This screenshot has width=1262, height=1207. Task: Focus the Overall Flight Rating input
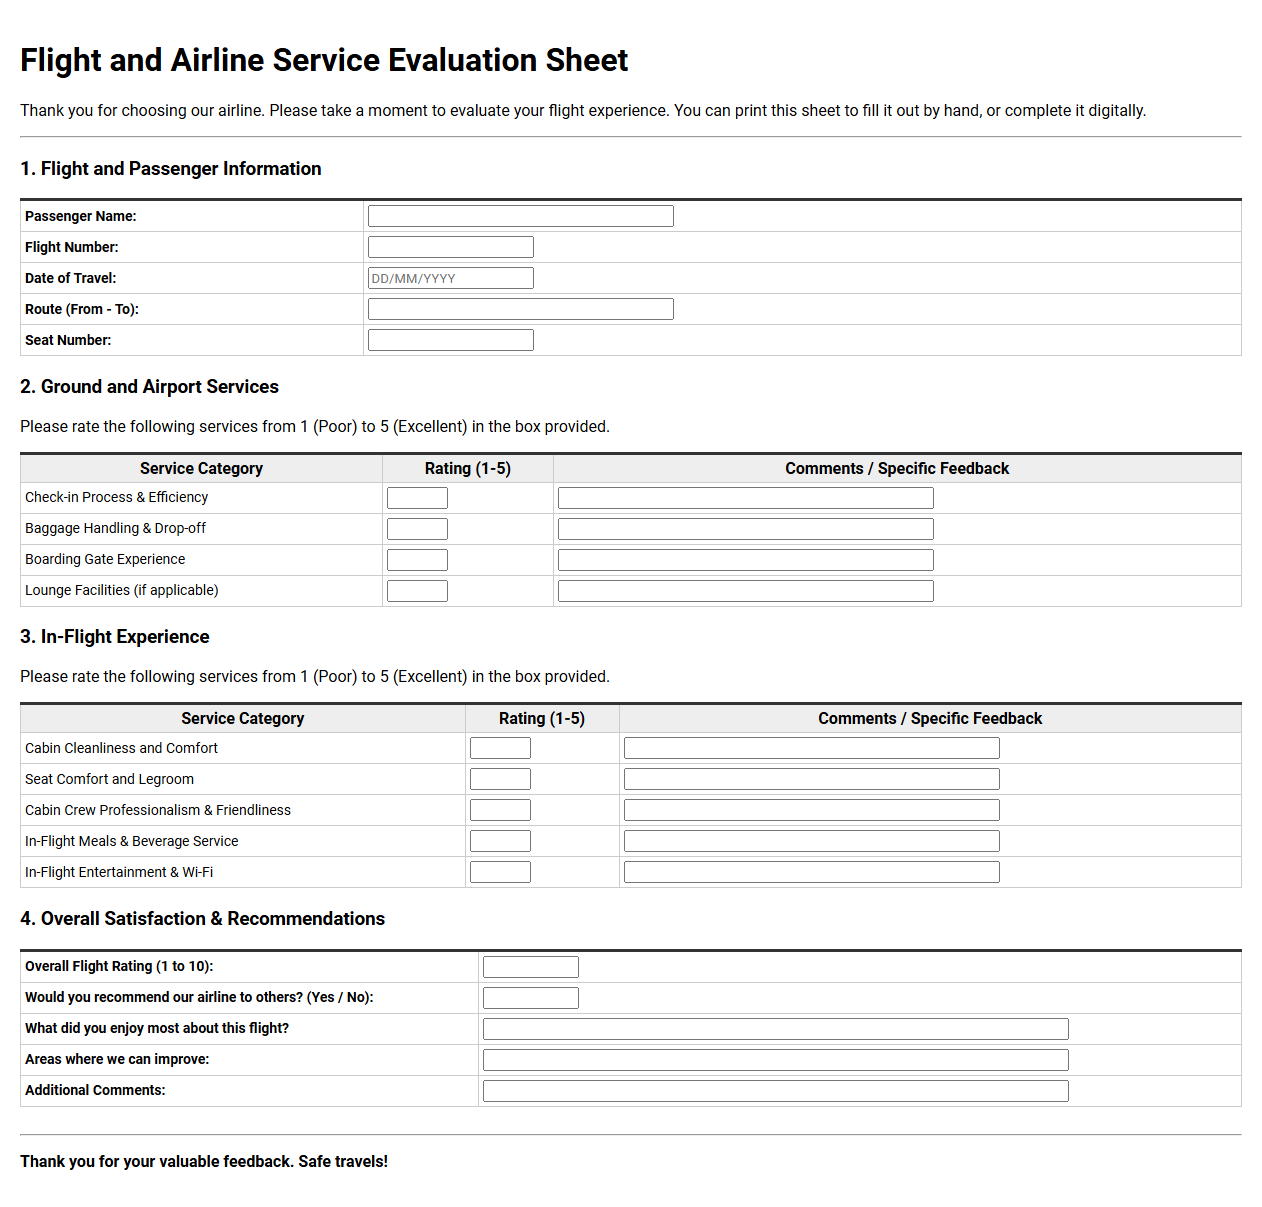[530, 967]
